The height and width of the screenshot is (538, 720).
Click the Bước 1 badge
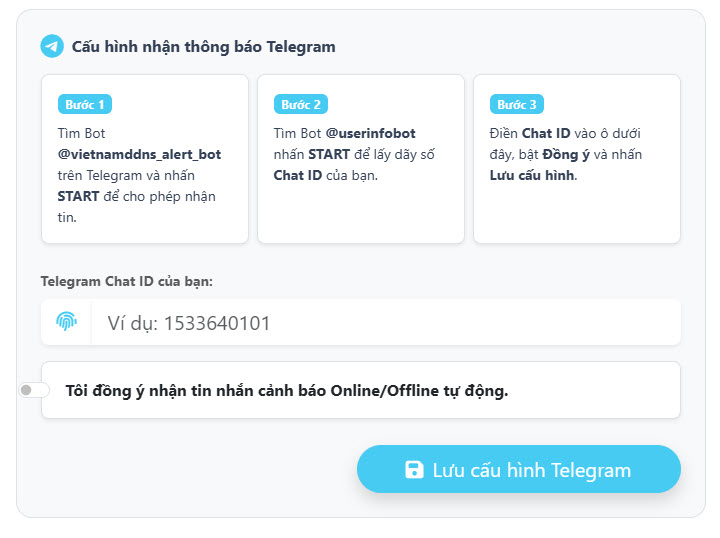point(86,104)
